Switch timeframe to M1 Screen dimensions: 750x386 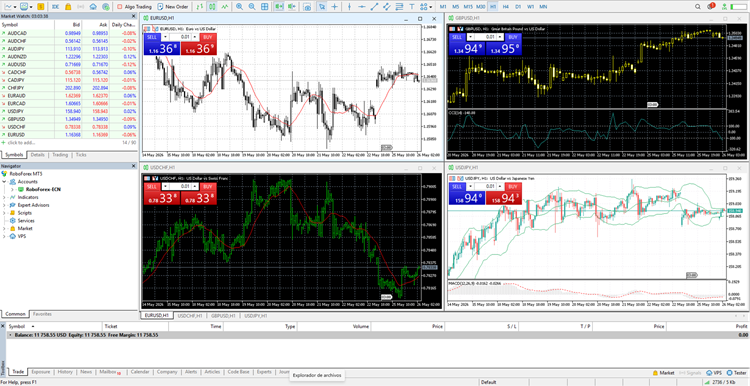pos(443,7)
